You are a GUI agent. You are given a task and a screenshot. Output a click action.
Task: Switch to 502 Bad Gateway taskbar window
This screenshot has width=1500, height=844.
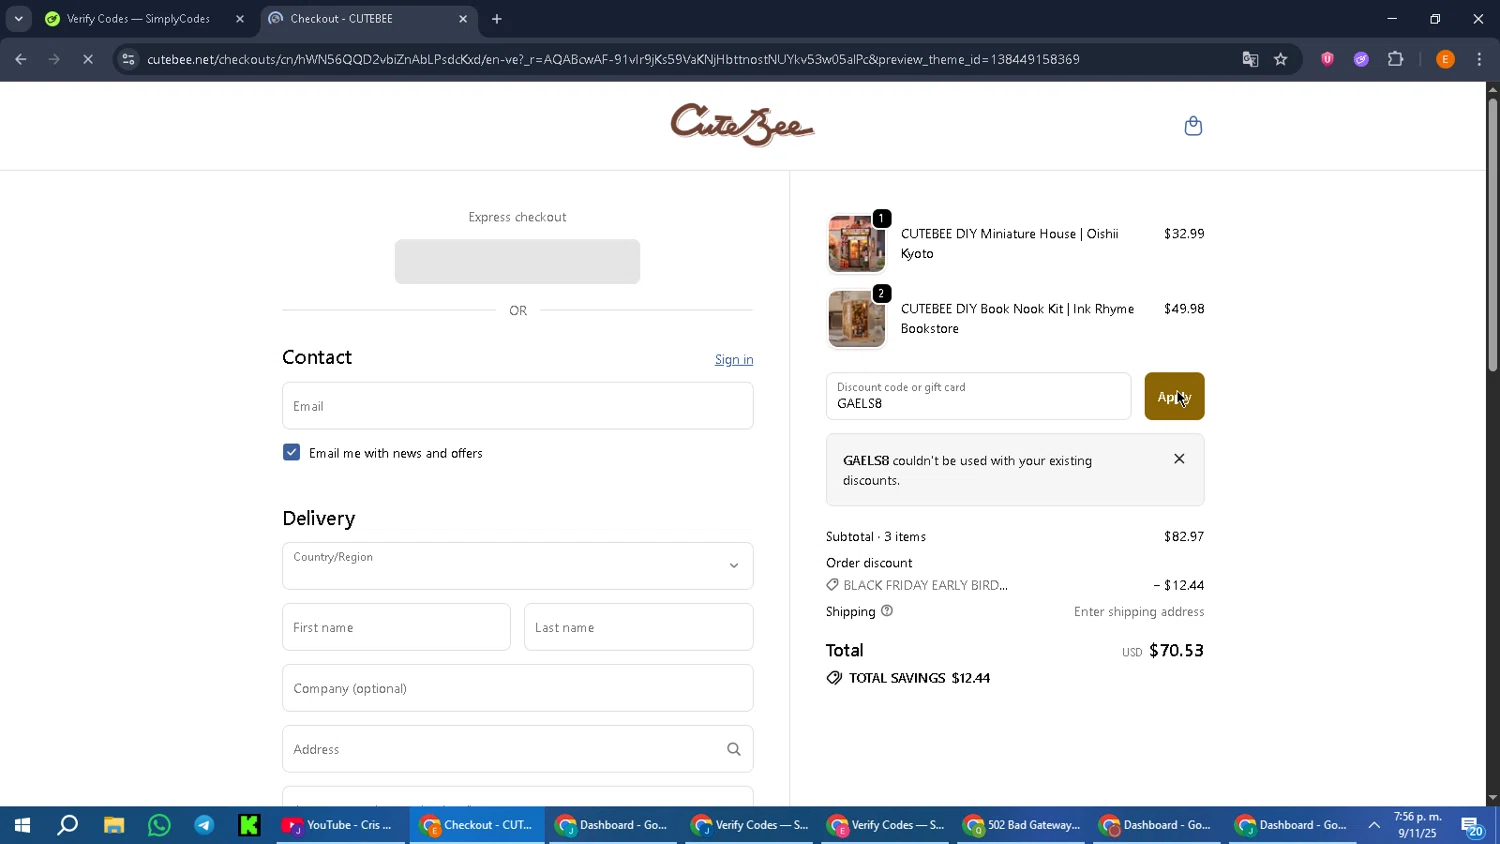coord(1022,825)
